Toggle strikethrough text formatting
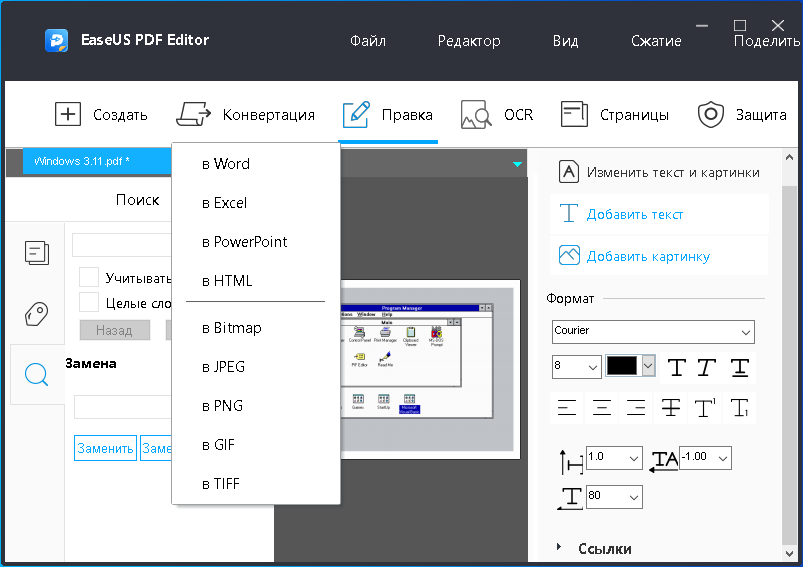 pos(670,408)
